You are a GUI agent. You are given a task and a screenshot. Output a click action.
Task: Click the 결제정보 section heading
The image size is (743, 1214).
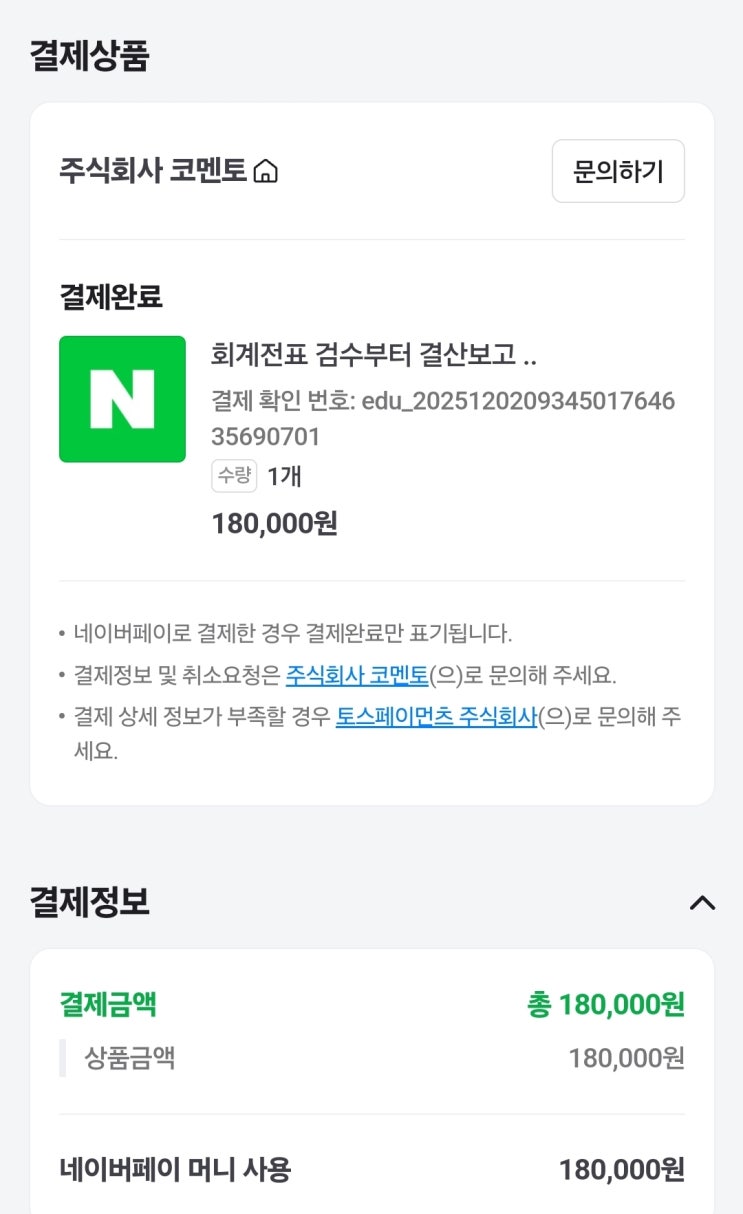pyautogui.click(x=89, y=902)
